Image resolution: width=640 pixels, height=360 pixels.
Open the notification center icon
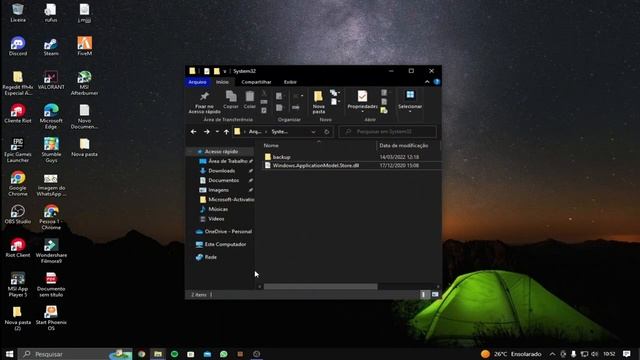click(x=627, y=354)
